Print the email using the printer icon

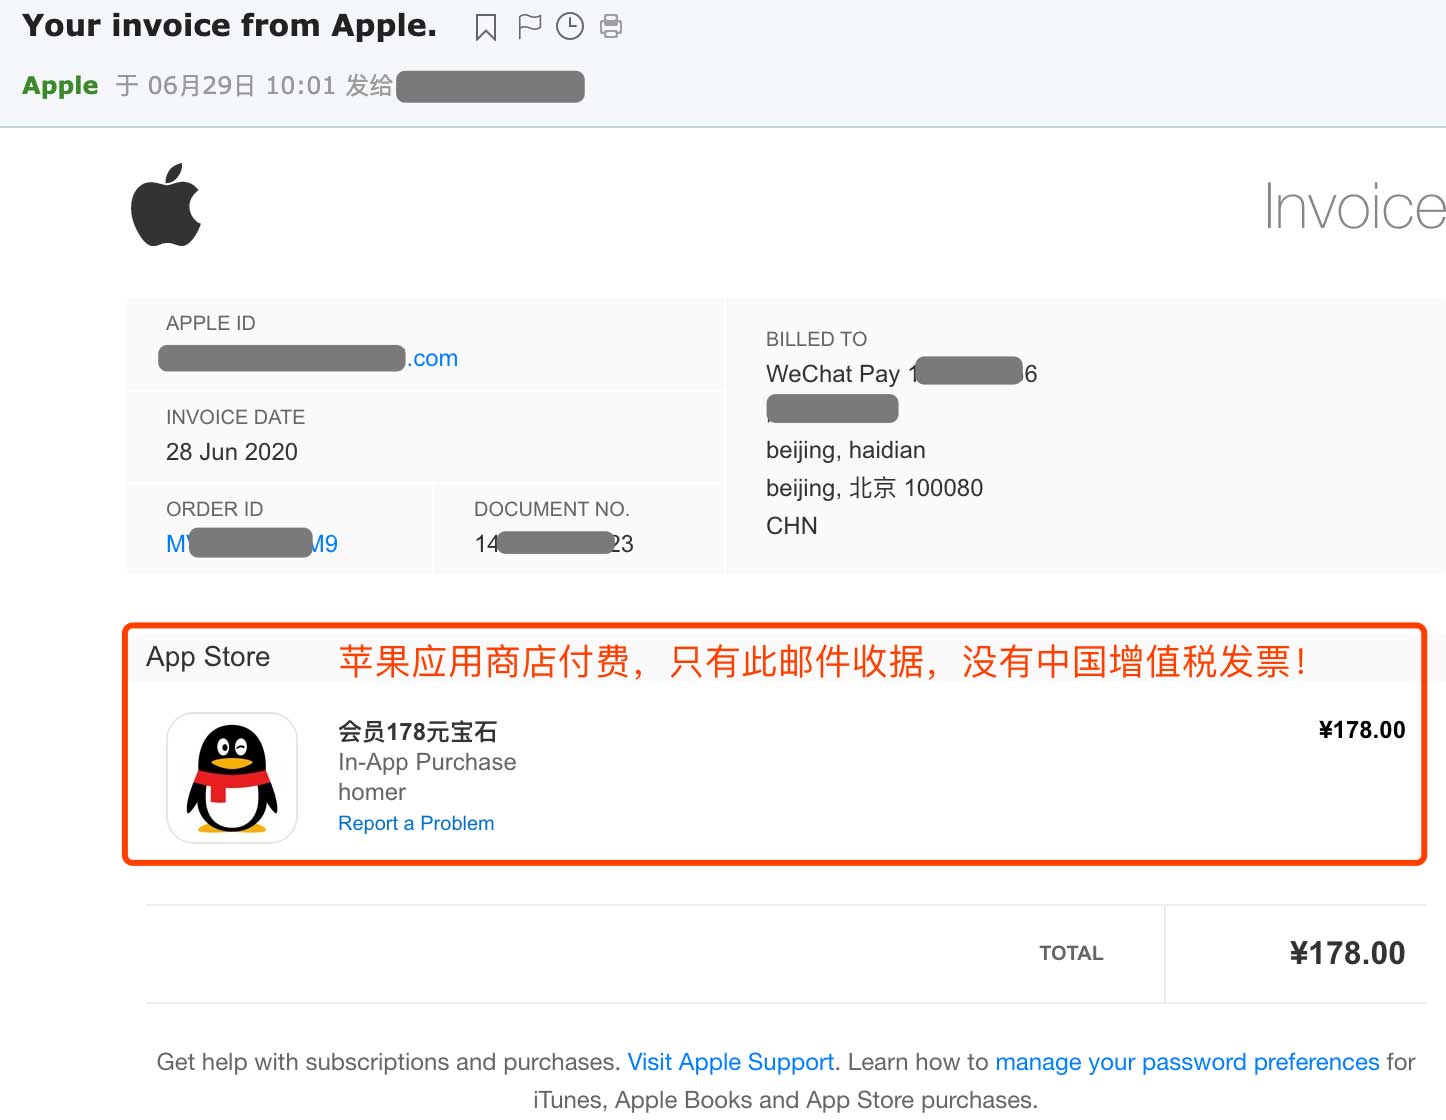pos(611,27)
